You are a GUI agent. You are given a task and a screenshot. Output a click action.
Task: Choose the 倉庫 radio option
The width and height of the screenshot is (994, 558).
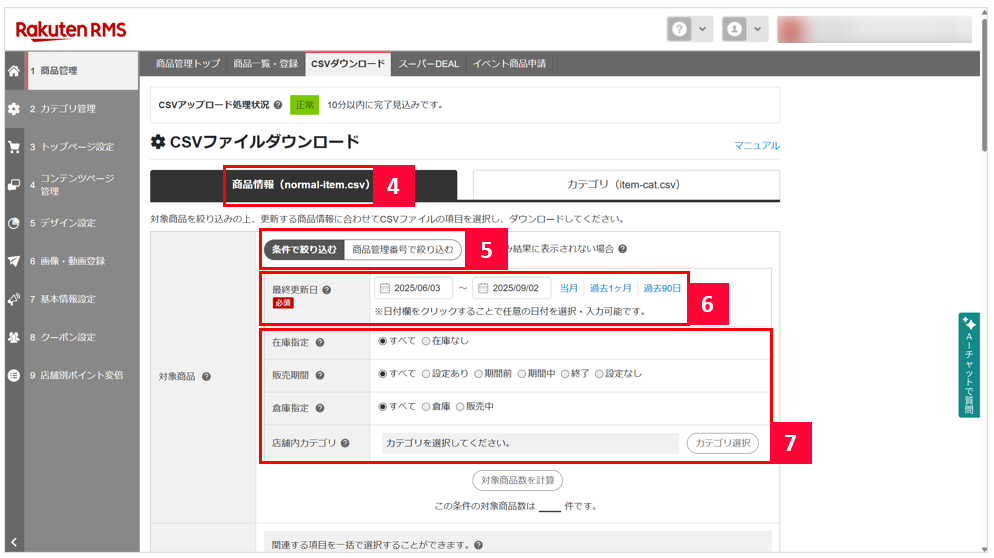[x=426, y=407]
